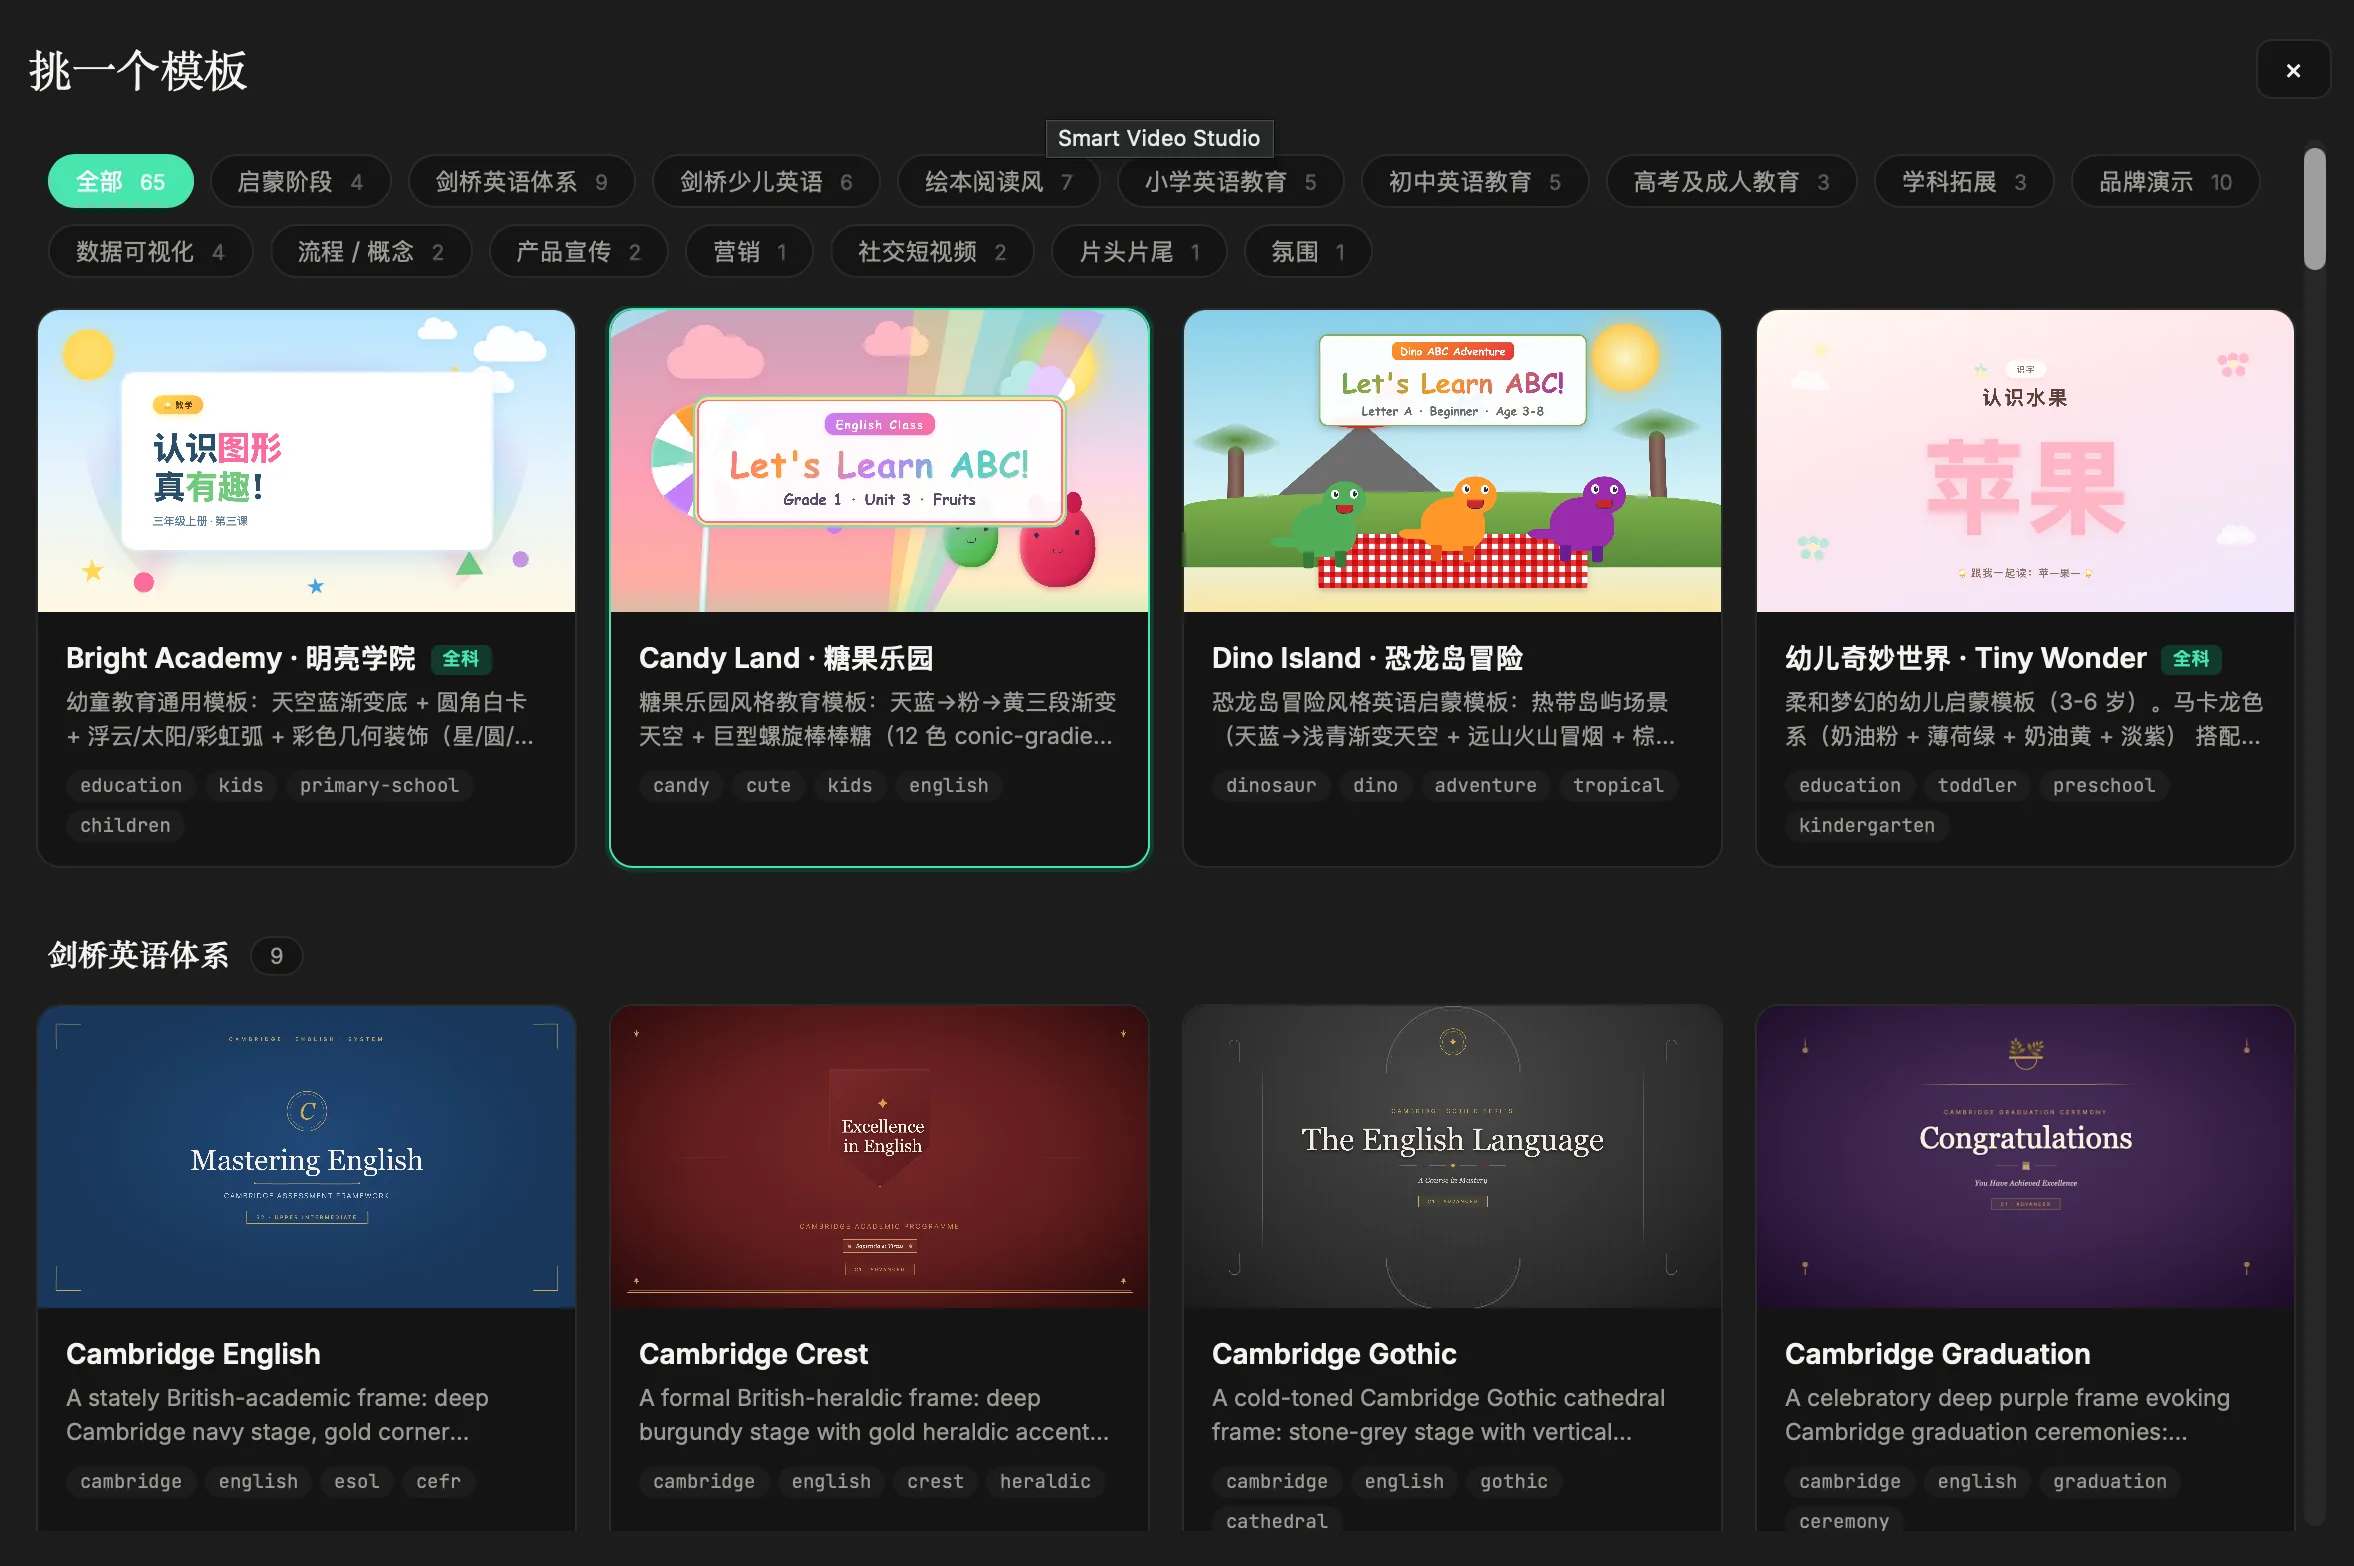This screenshot has height=1566, width=2354.
Task: Open the Bright Academy template thumbnail
Action: coord(306,461)
